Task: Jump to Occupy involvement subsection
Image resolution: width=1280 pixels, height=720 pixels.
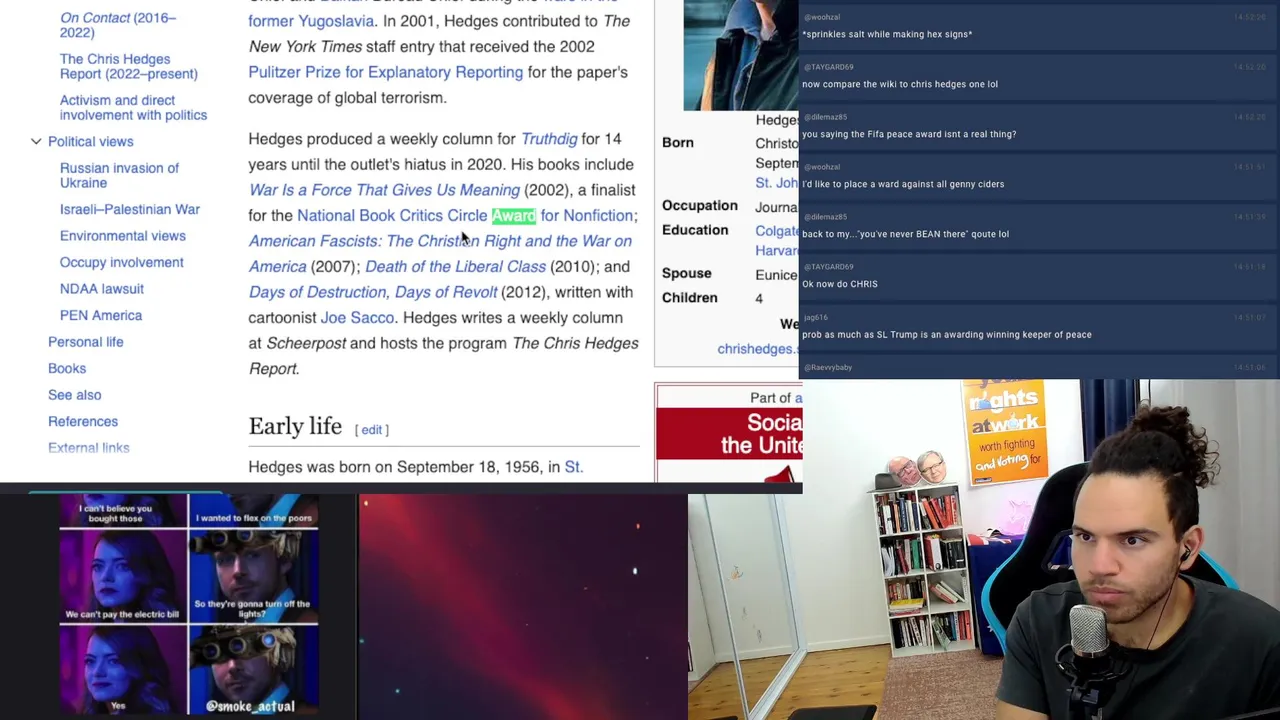Action: pyautogui.click(x=121, y=262)
